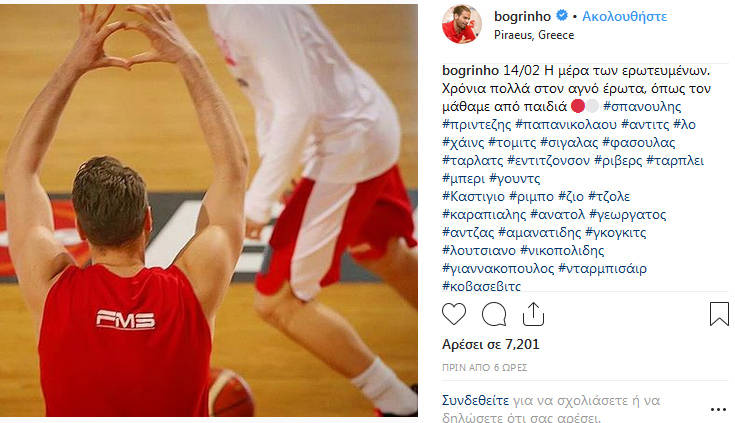Click the #σπανουλης hashtag
Screen dimensions: 735x423
(x=642, y=106)
